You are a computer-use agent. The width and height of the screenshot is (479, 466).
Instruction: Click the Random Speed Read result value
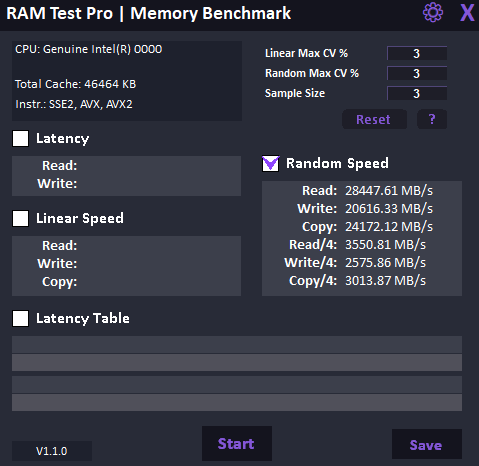(x=389, y=191)
